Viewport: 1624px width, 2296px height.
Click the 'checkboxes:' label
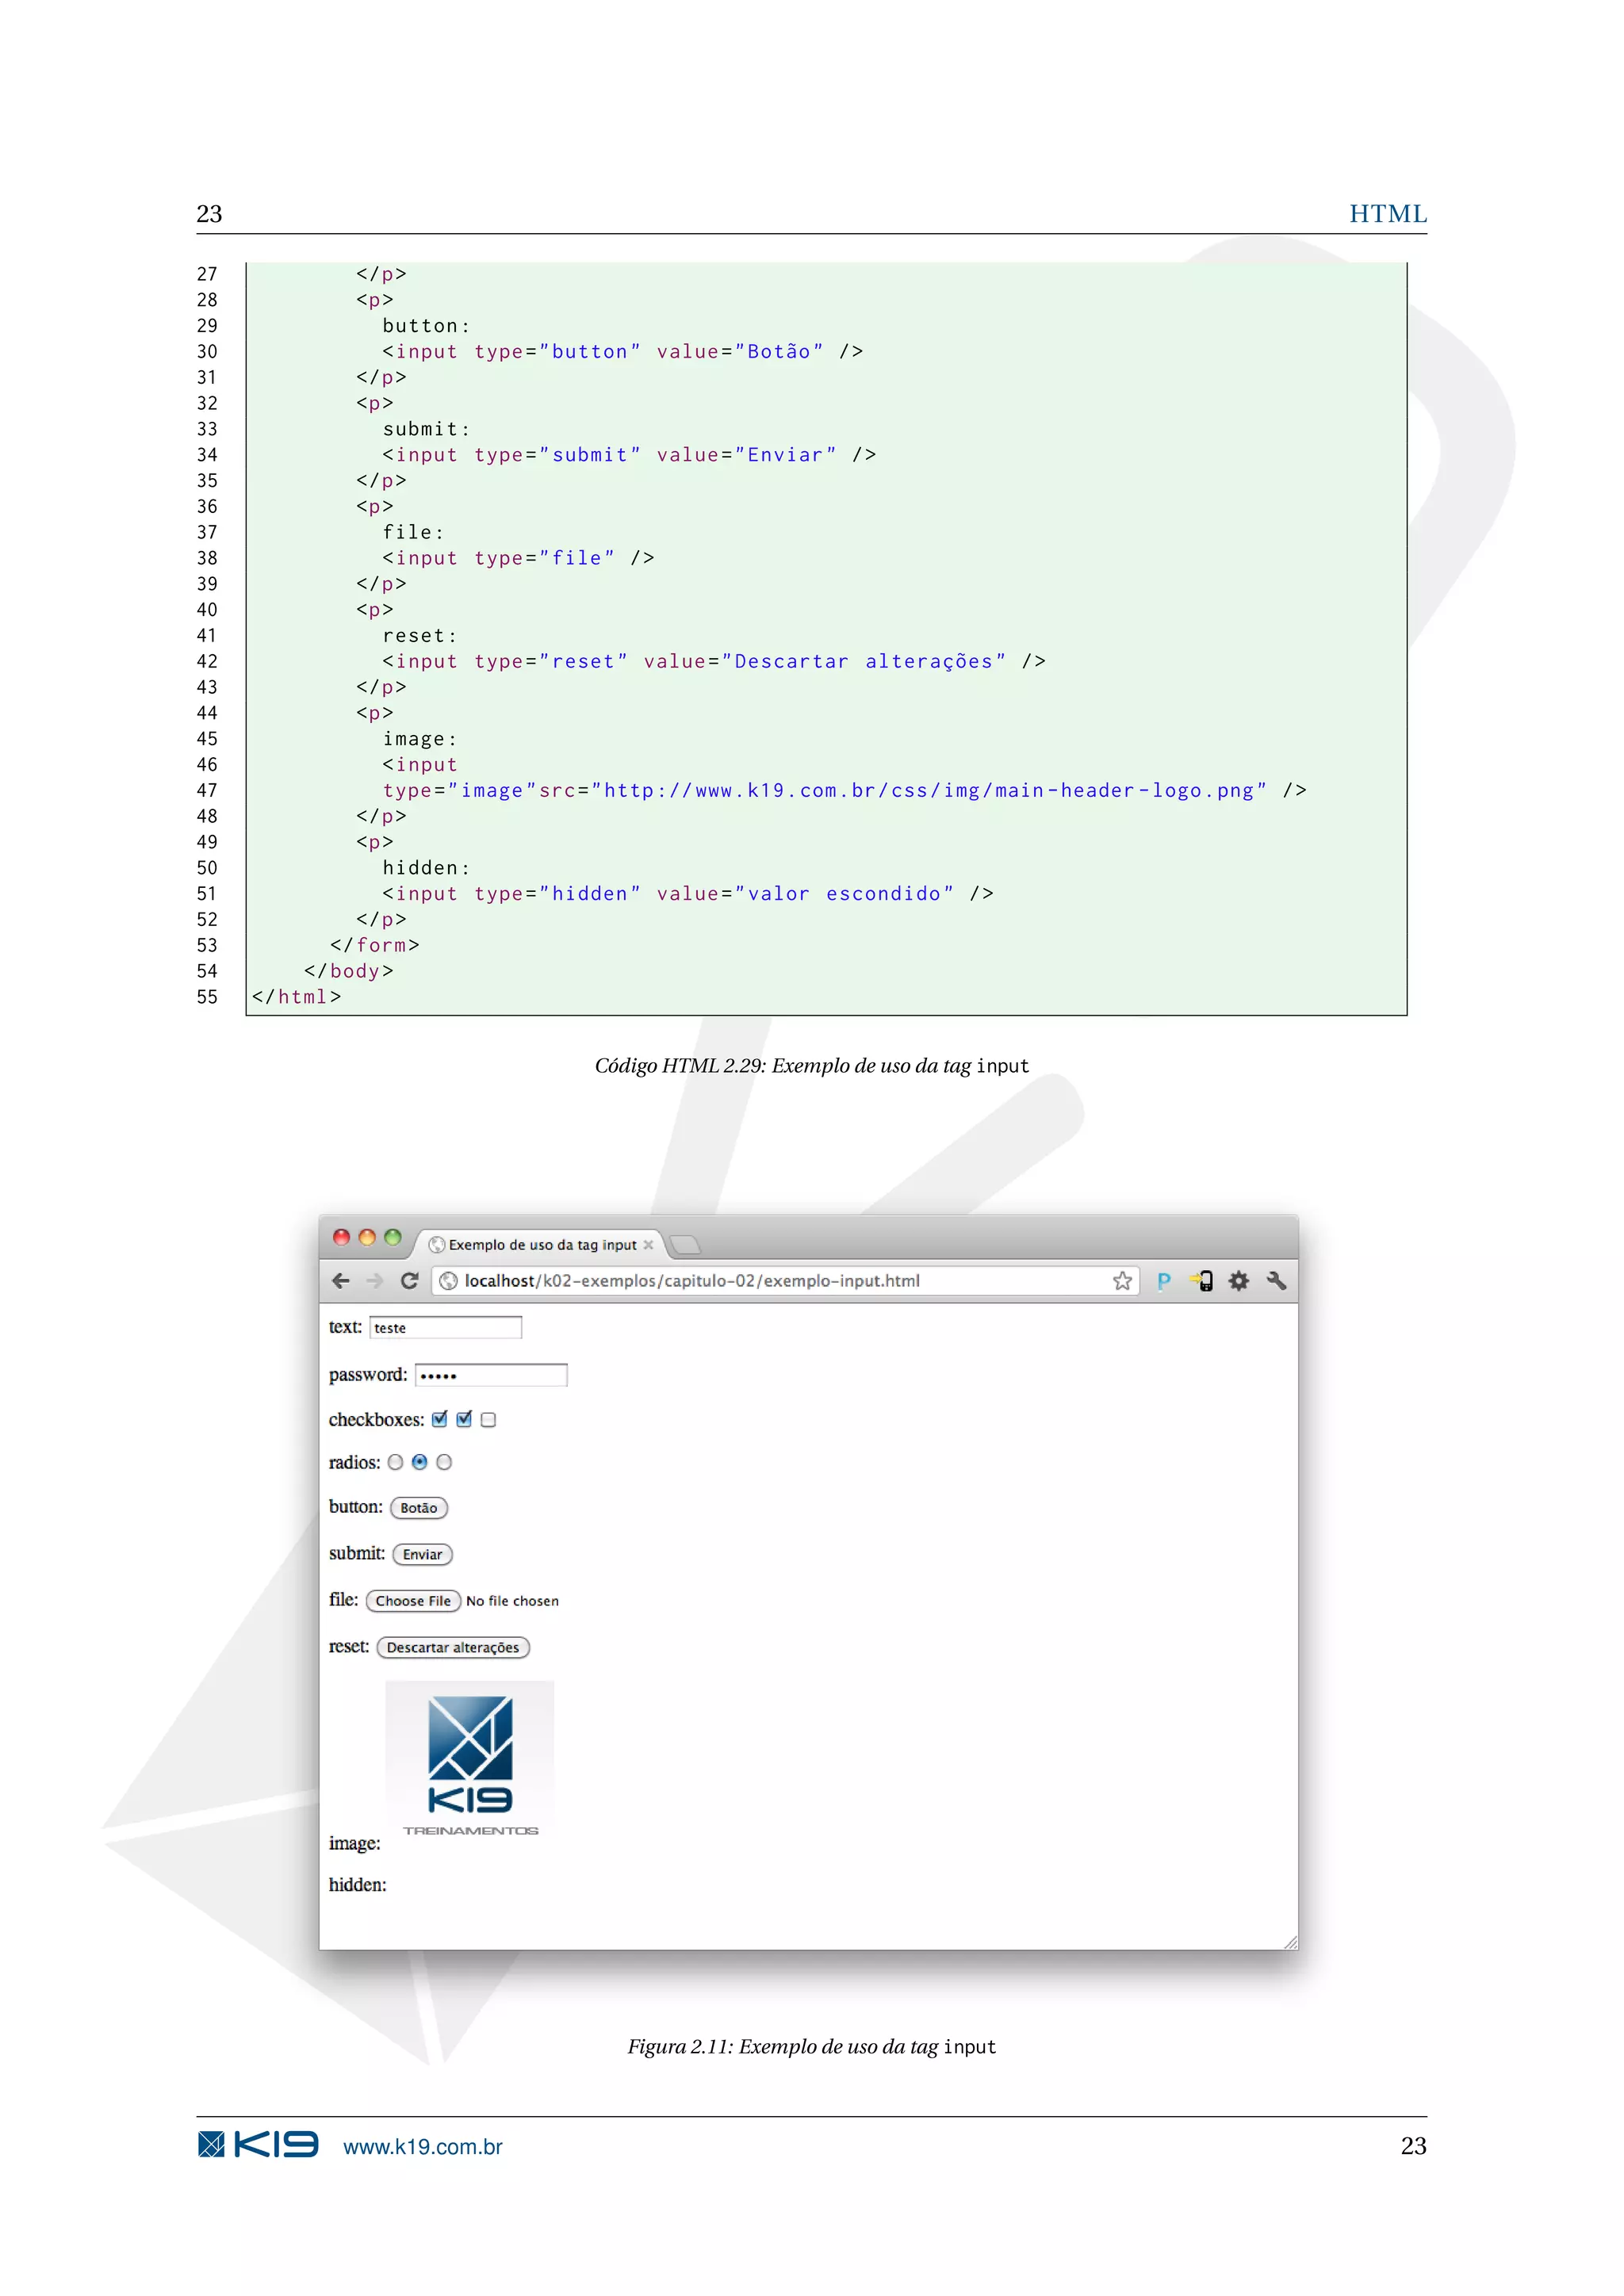377,1420
